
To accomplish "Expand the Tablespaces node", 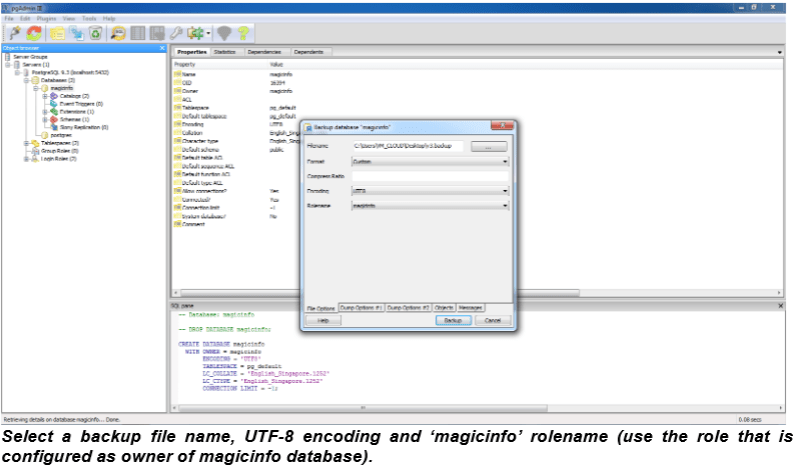I will click(x=26, y=143).
